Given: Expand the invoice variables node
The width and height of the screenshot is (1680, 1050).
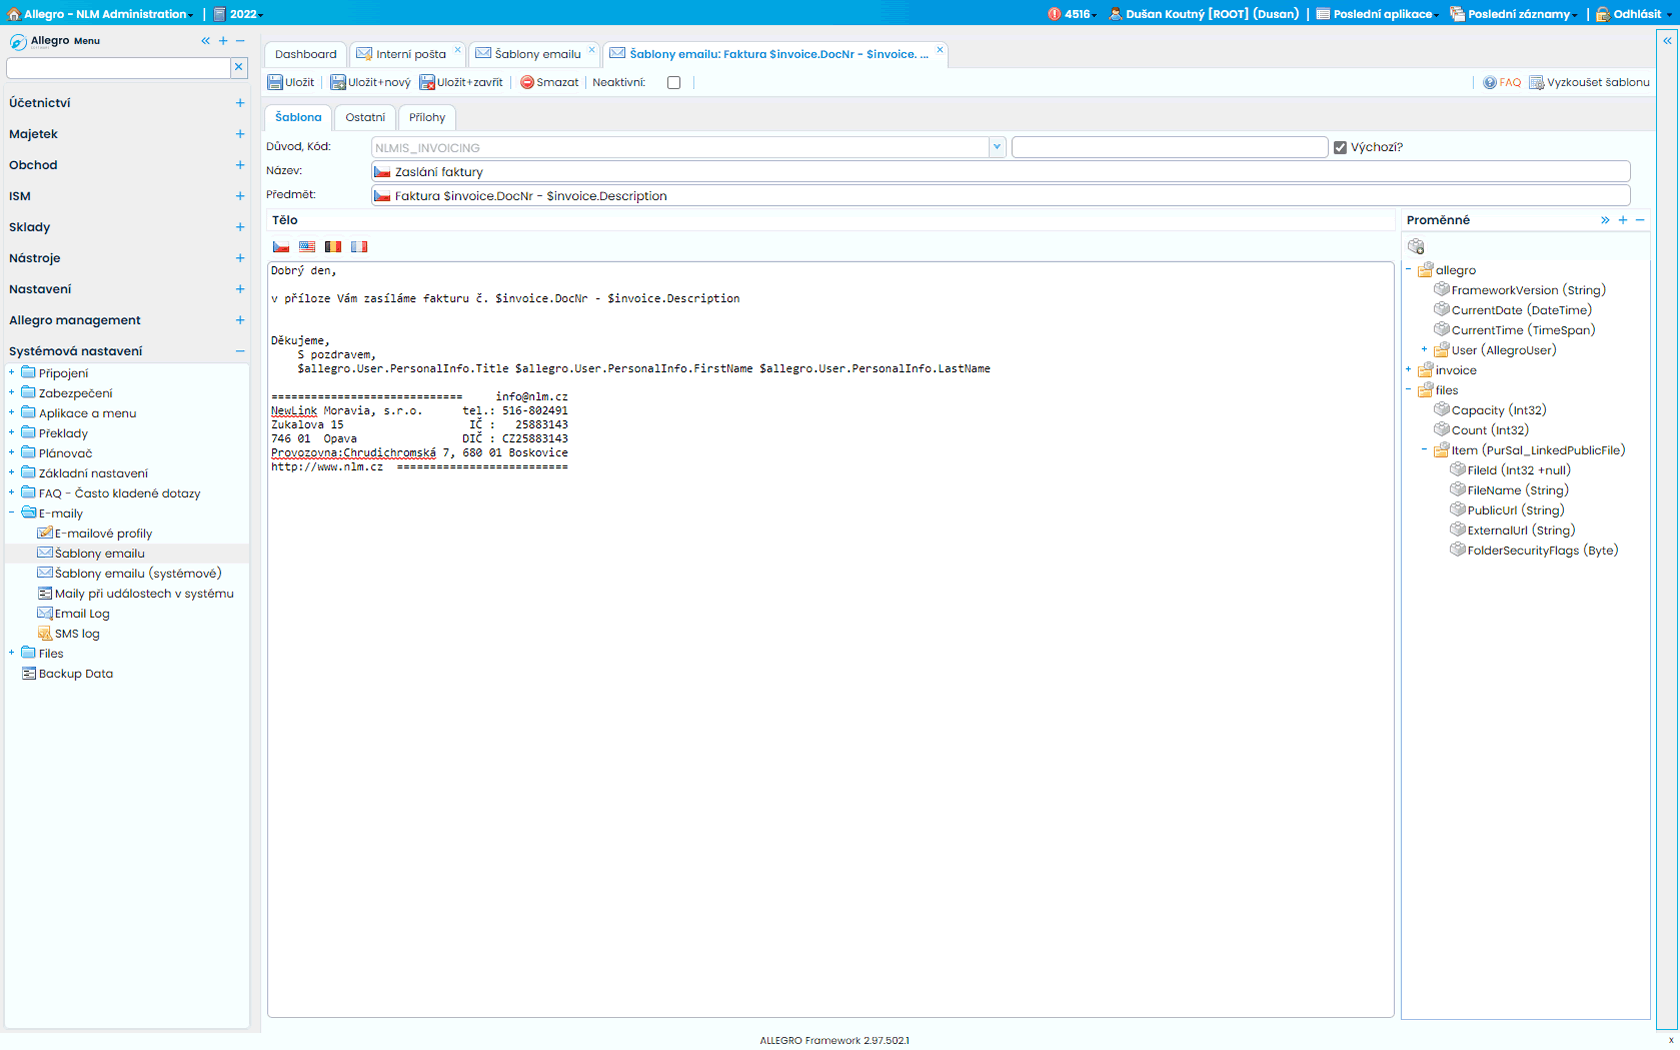Looking at the screenshot, I should pyautogui.click(x=1409, y=370).
